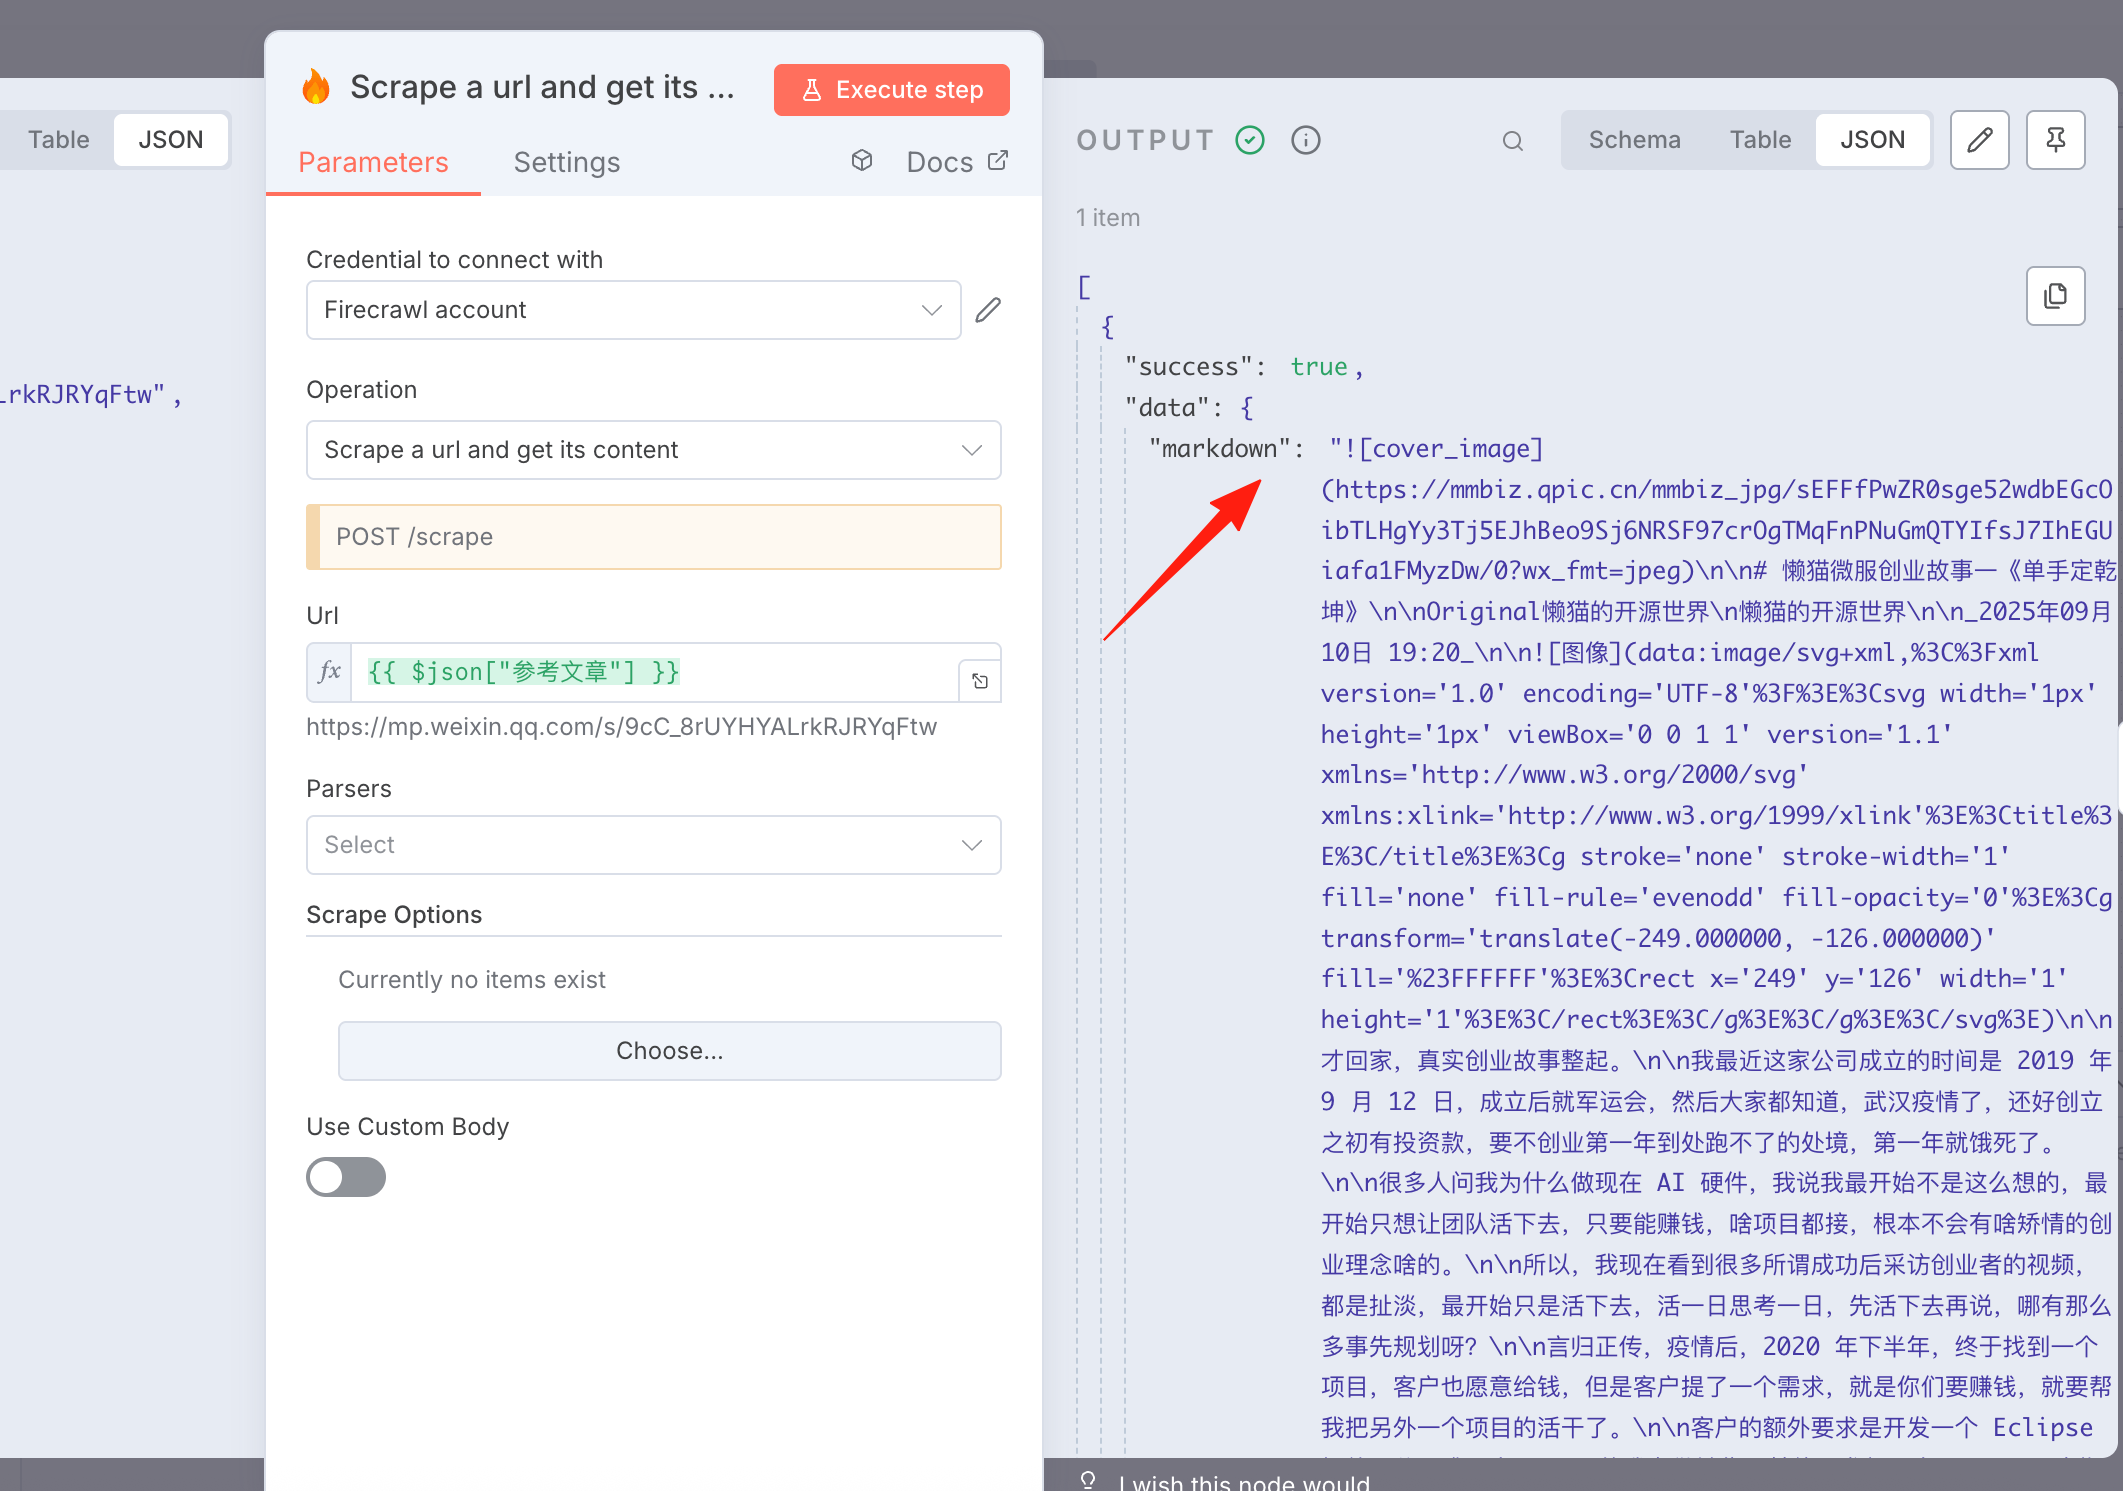The height and width of the screenshot is (1492, 2124).
Task: Click resolved weixin URL preview text
Action: pyautogui.click(x=622, y=727)
